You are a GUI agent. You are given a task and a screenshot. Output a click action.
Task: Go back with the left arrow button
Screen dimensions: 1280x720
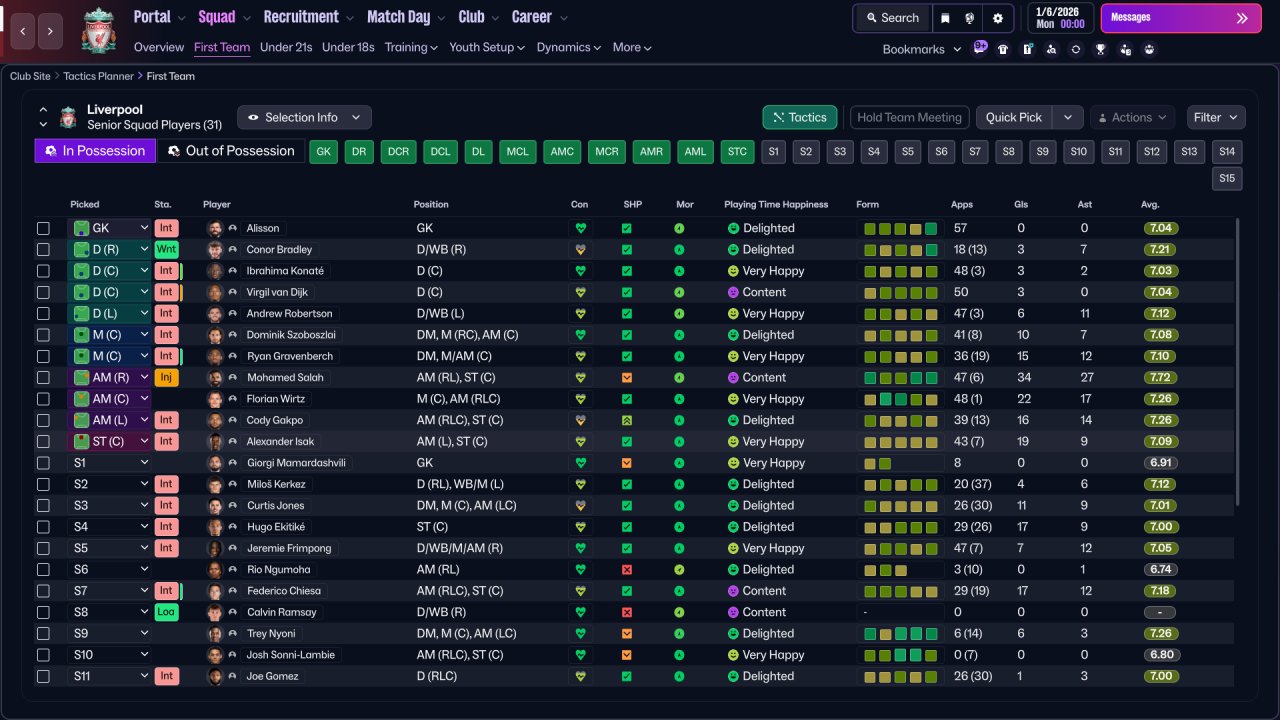(x=22, y=31)
